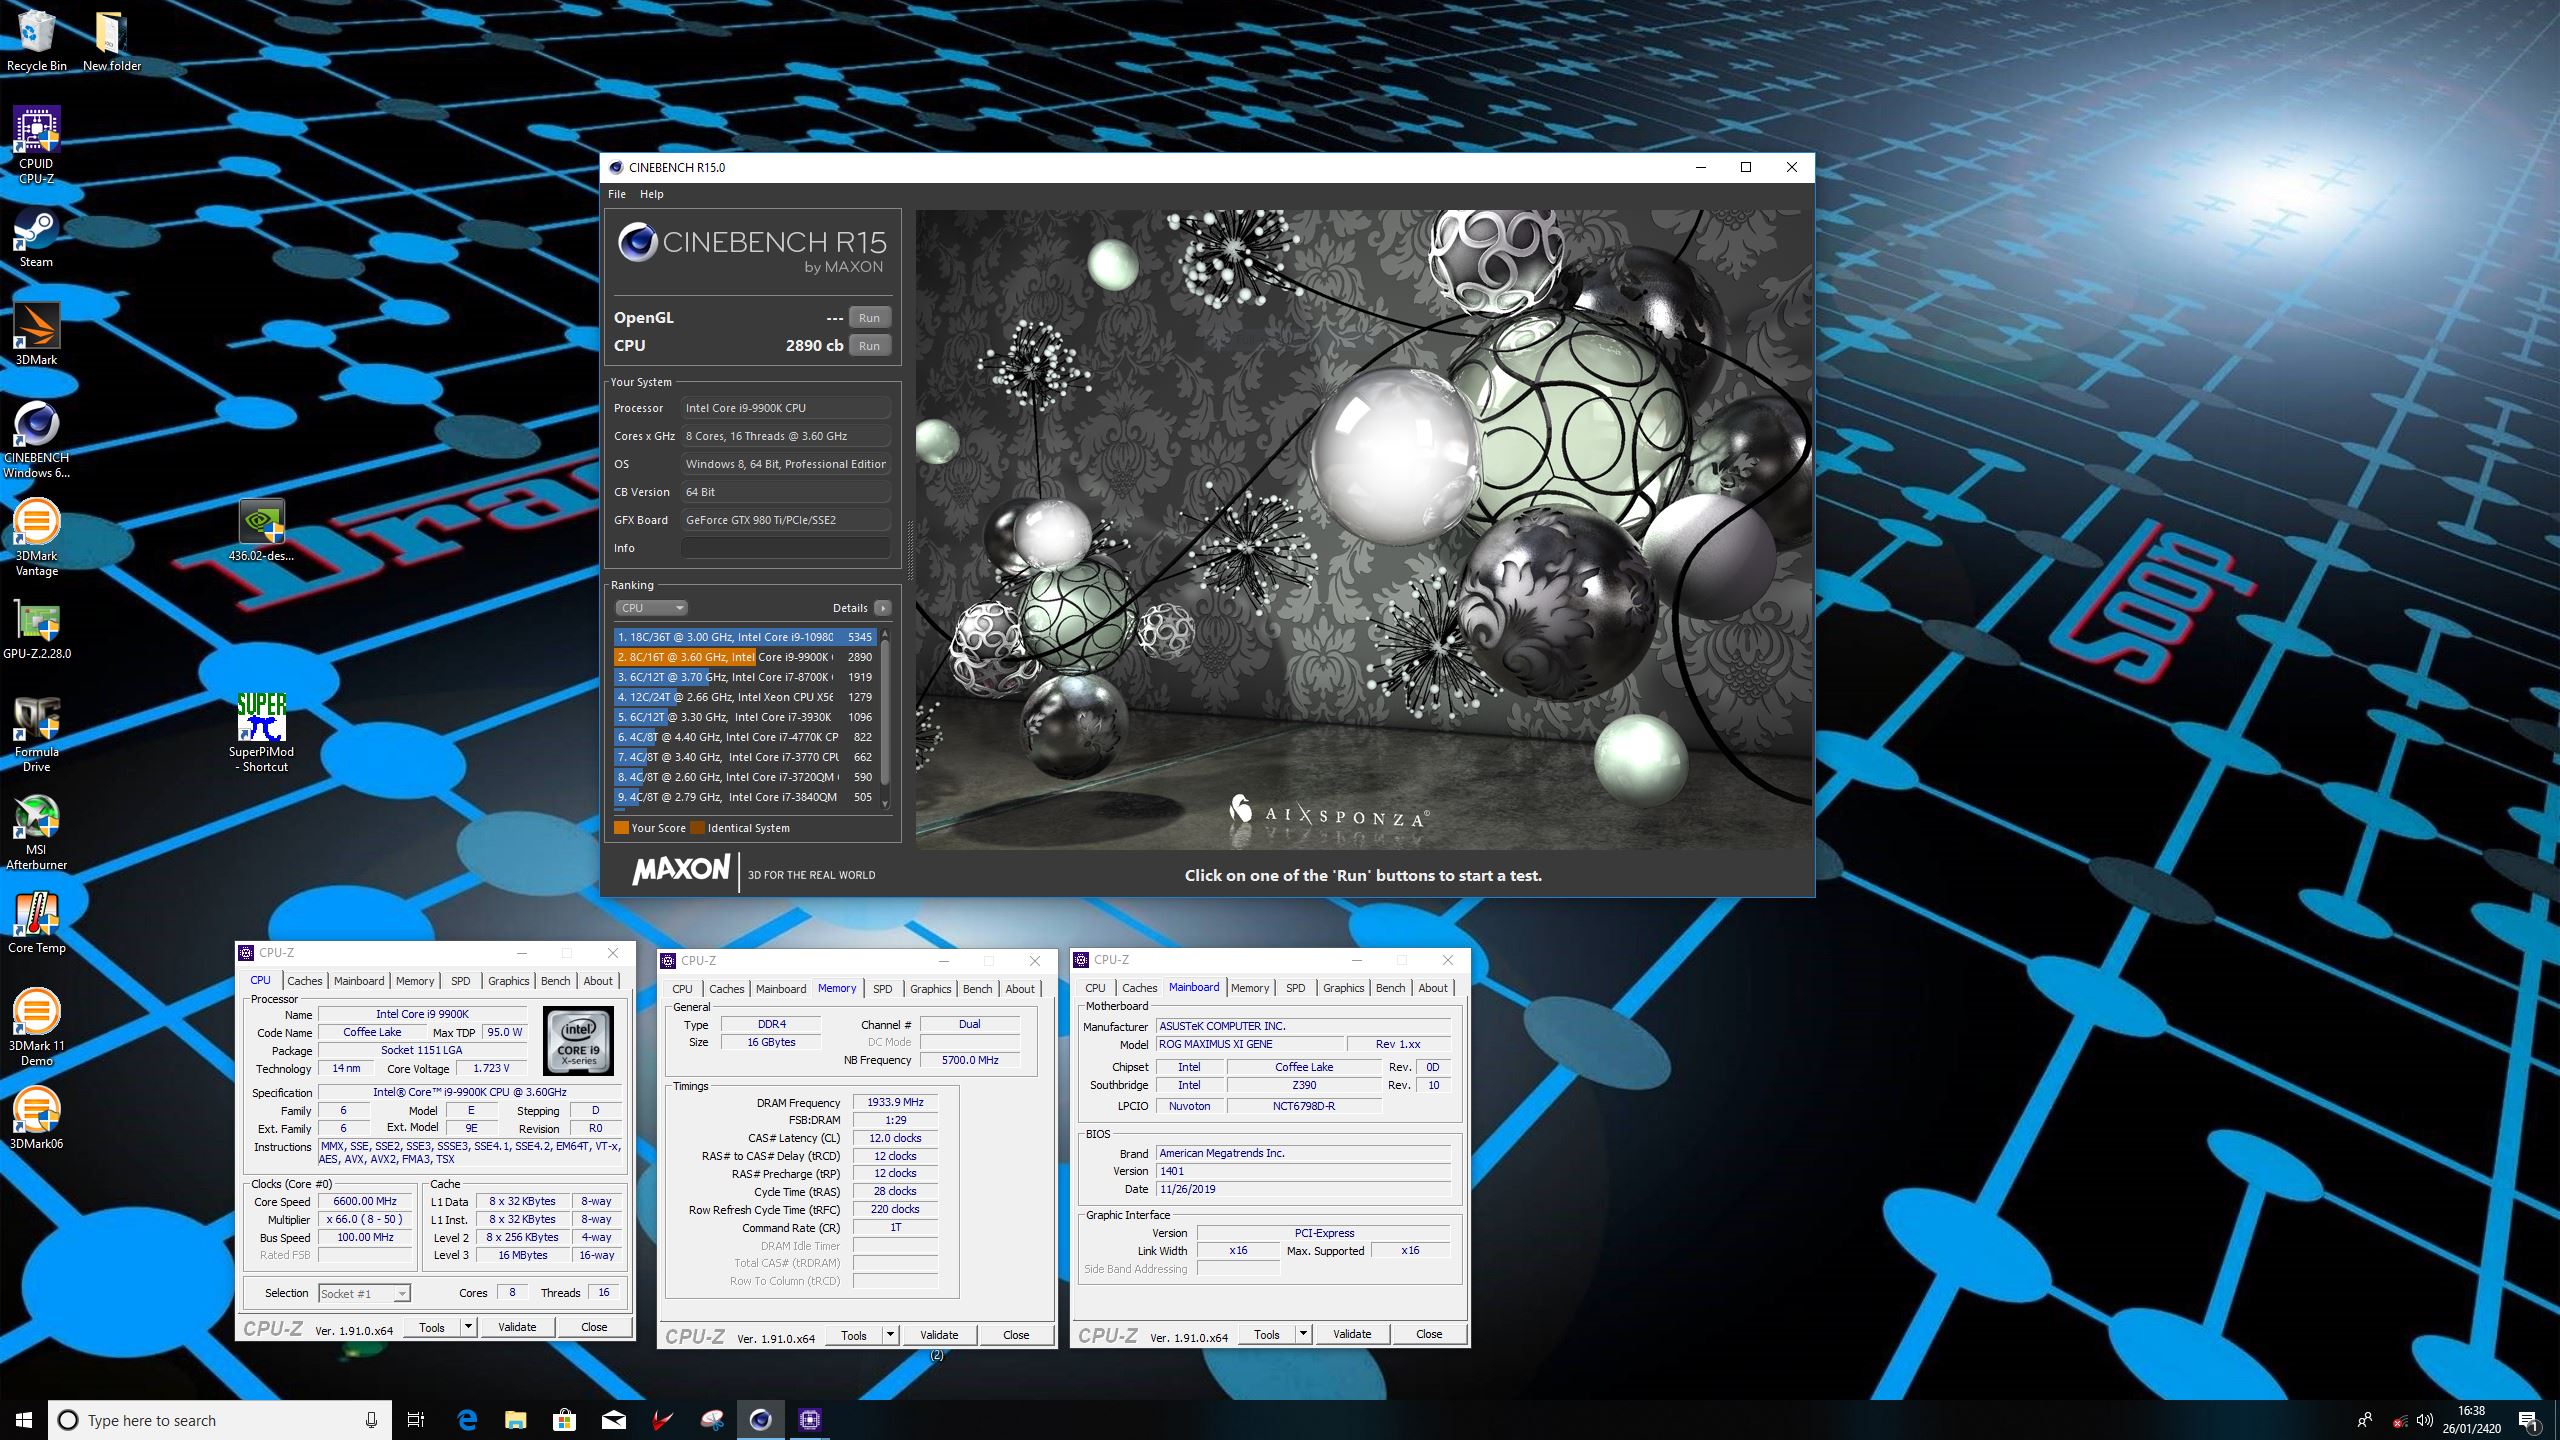Click the Cinebench Info input field
Image resolution: width=2560 pixels, height=1440 pixels.
point(785,548)
